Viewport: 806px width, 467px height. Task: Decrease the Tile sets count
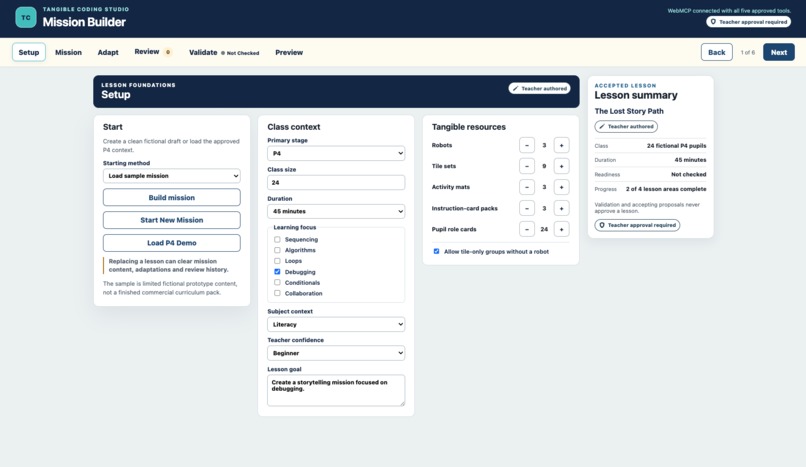(x=526, y=166)
